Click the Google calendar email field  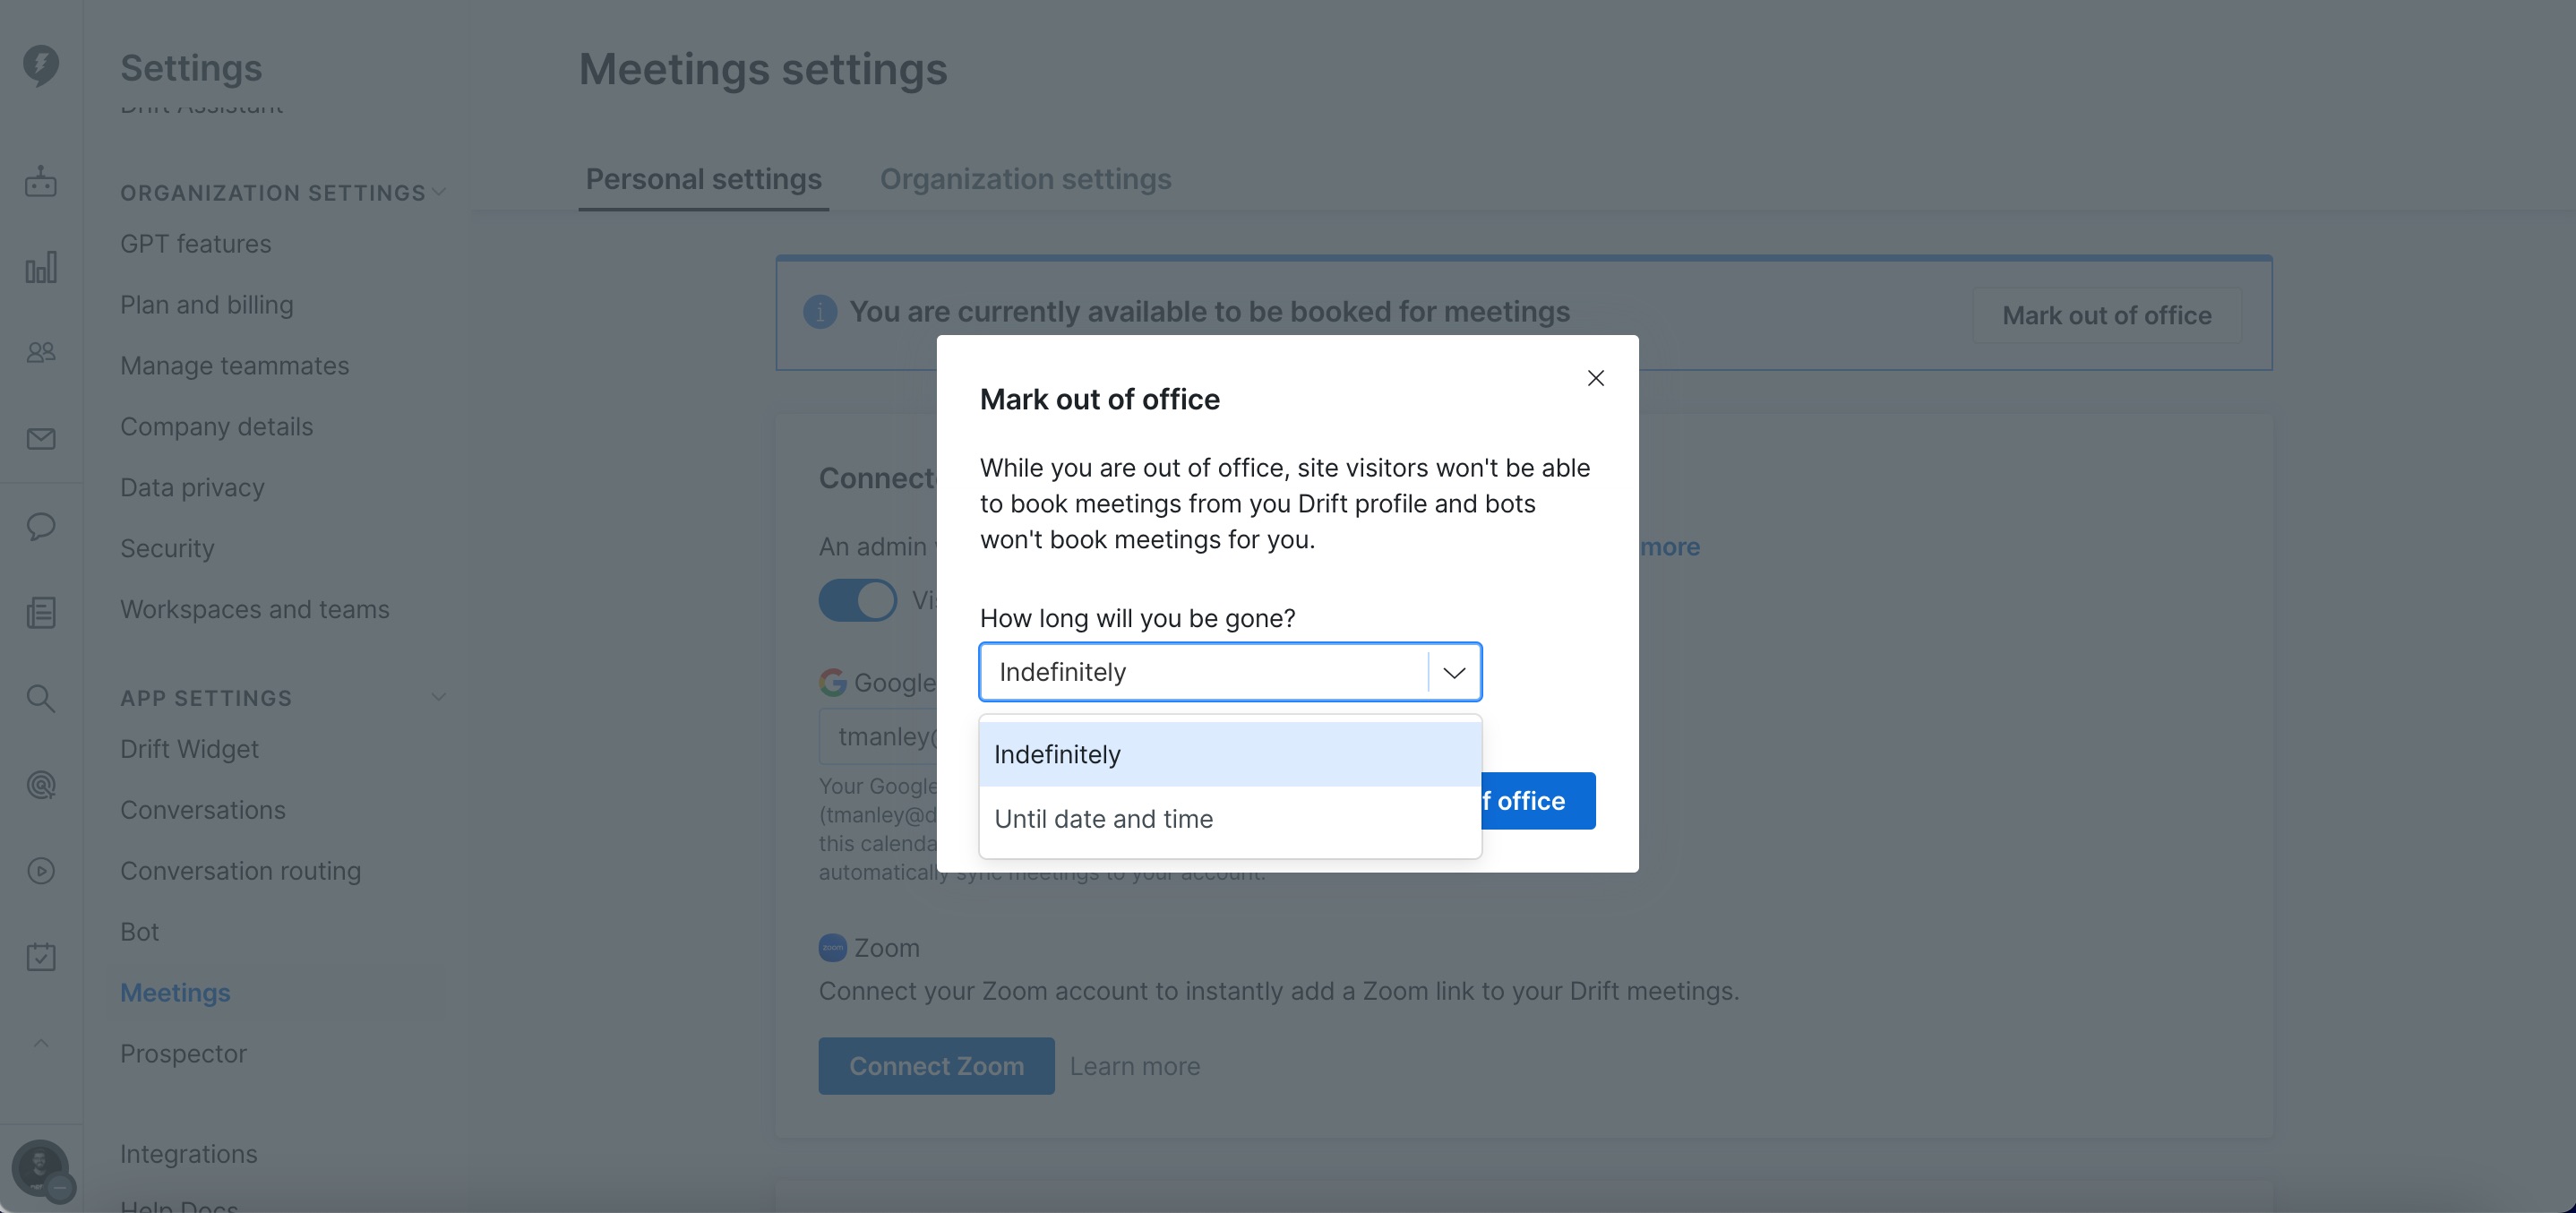878,737
